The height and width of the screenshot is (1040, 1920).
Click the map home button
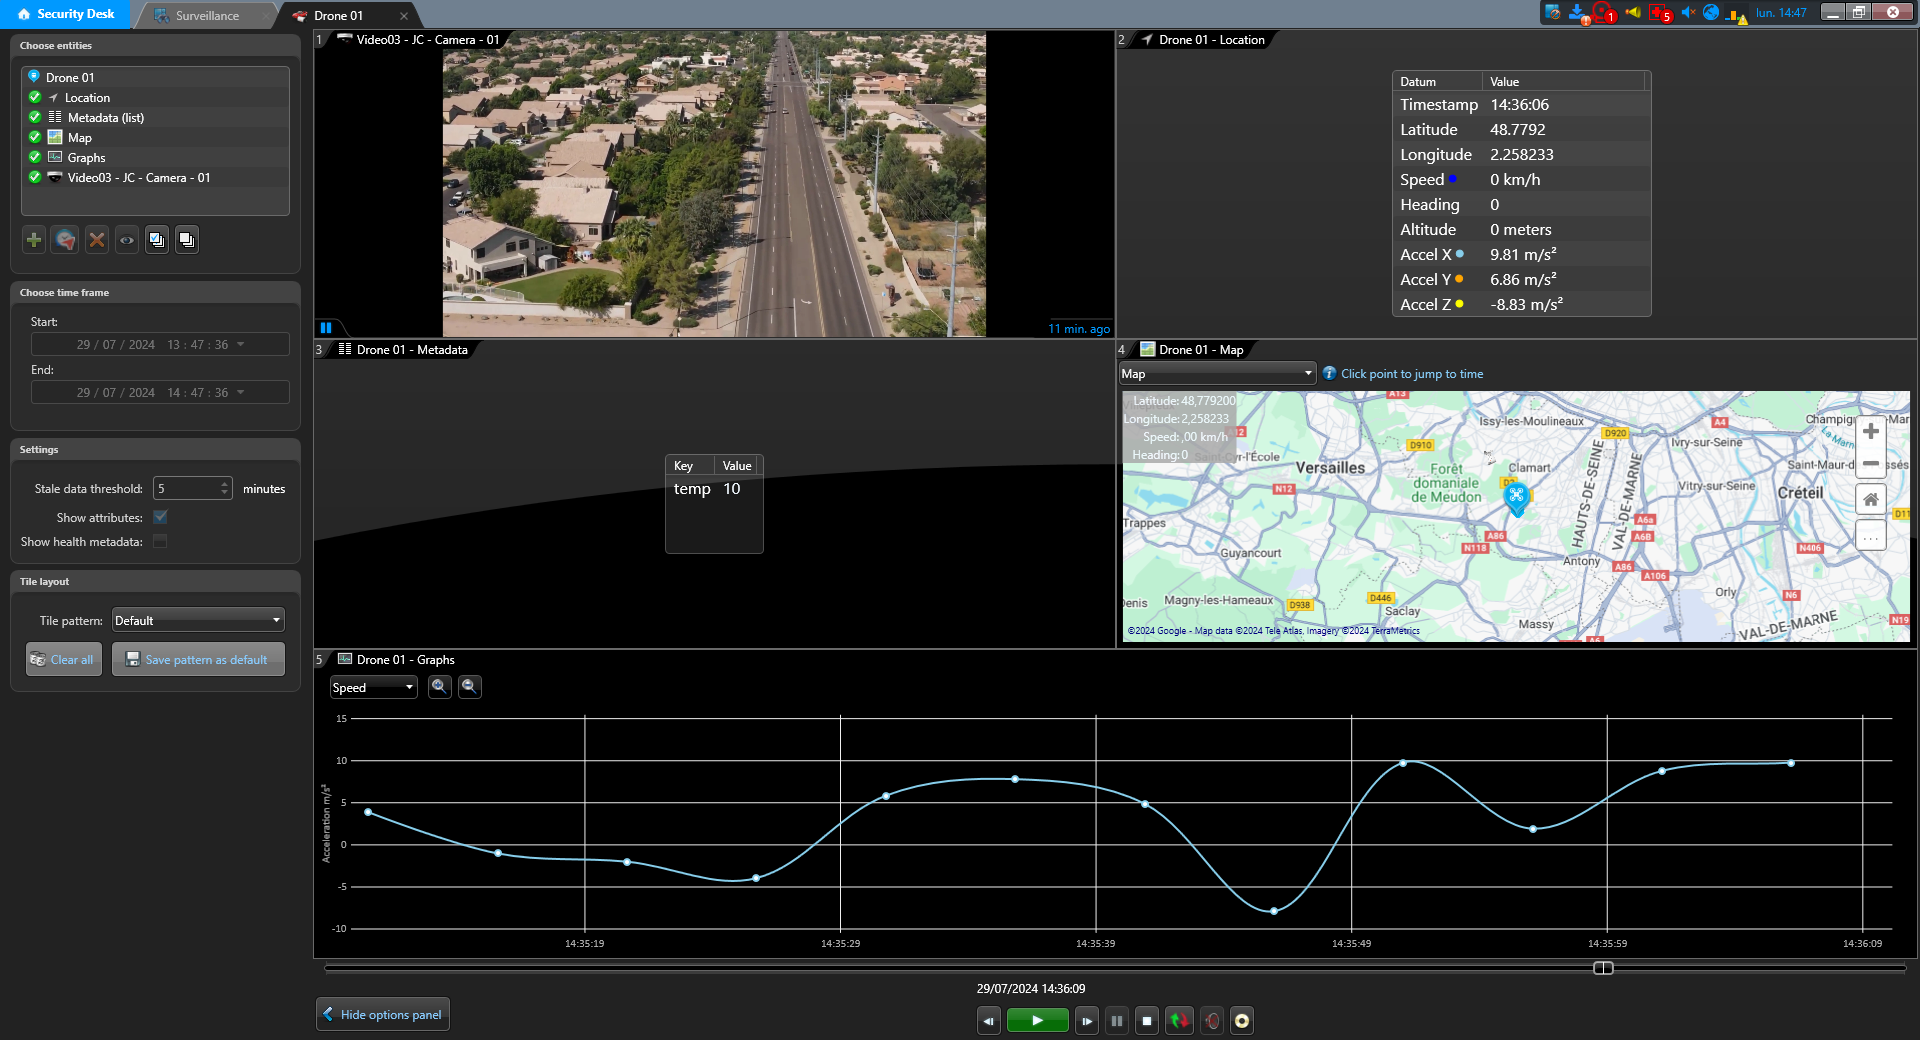pyautogui.click(x=1870, y=499)
